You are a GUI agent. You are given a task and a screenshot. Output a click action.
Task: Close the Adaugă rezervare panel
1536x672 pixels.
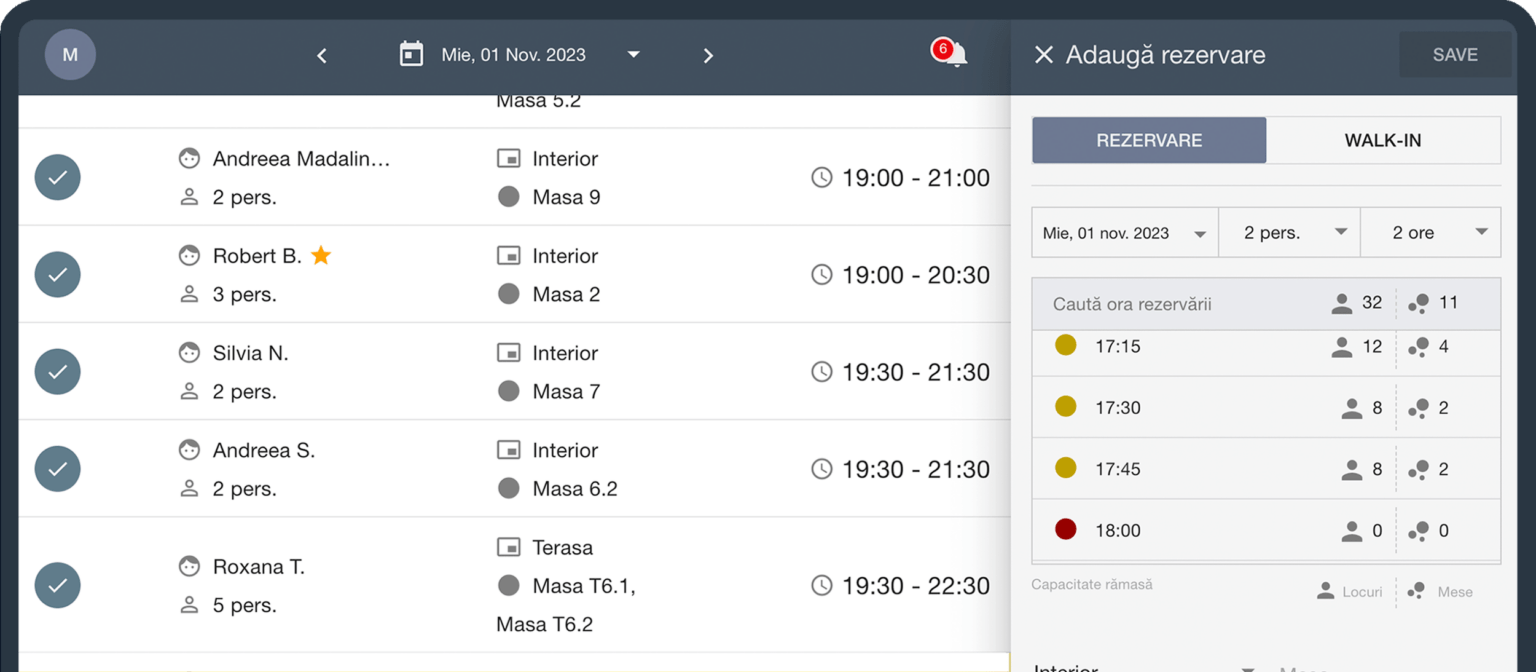[x=1043, y=55]
